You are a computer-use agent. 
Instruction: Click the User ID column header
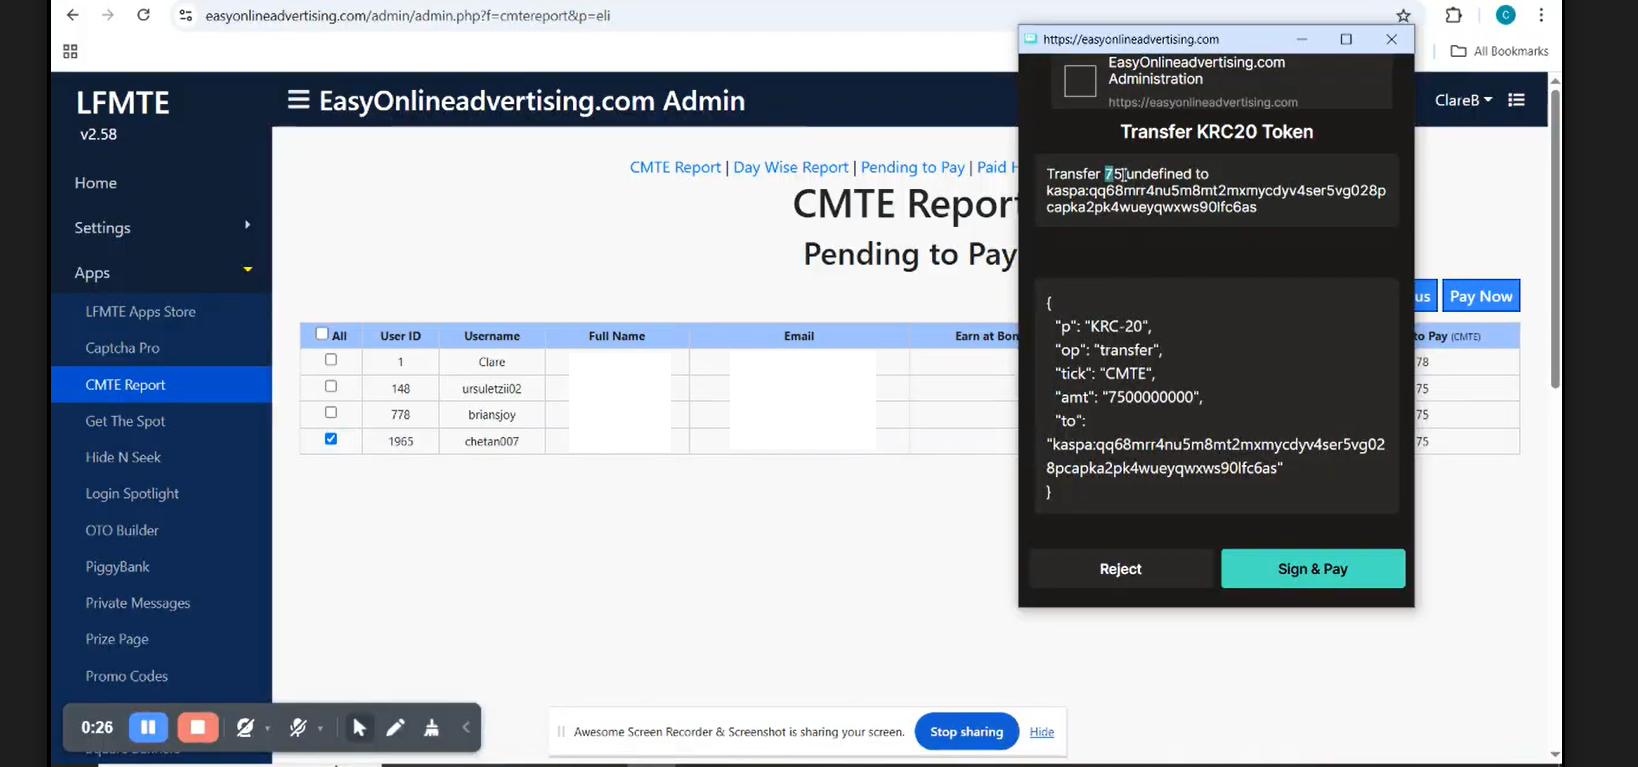[x=400, y=336]
